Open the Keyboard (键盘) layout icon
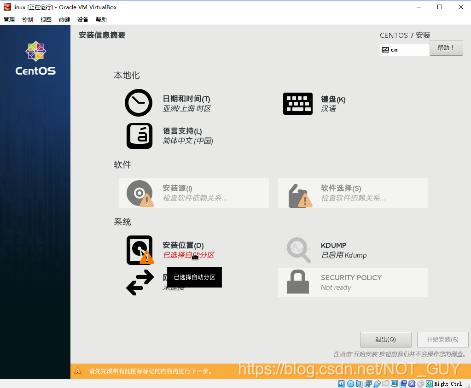 pos(298,104)
